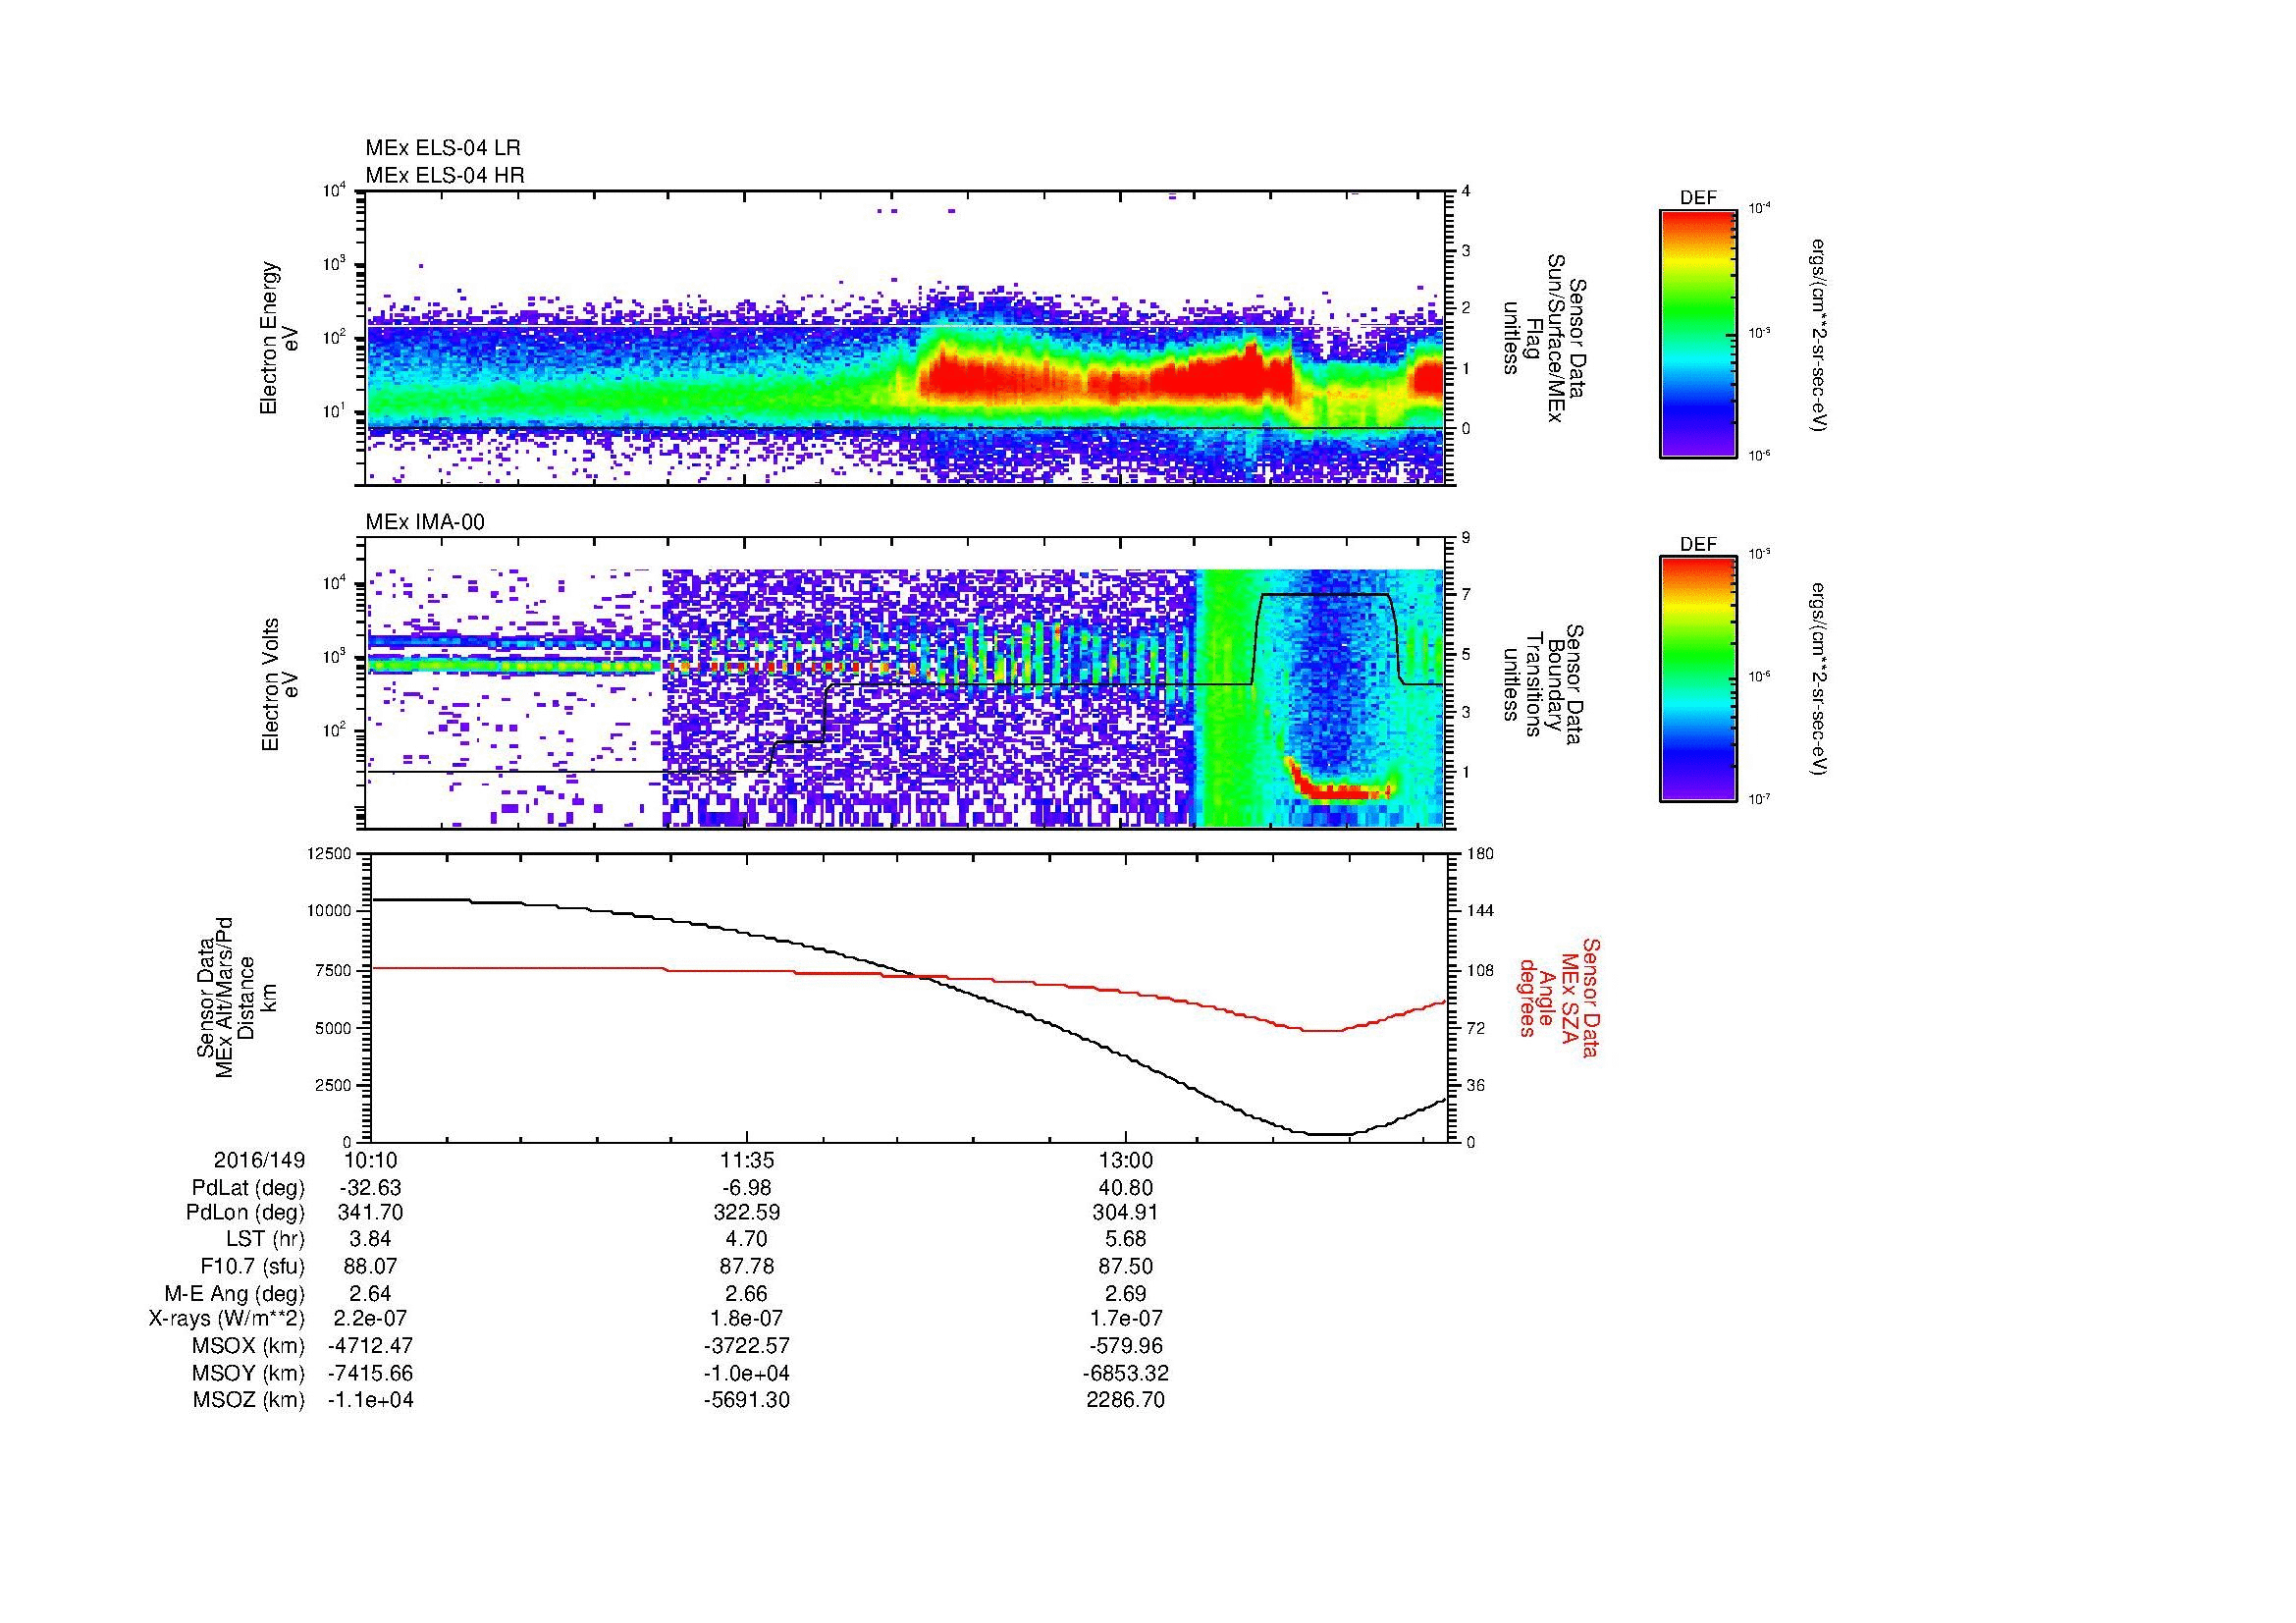The image size is (2296, 1623).
Task: Select the 'MEx ELS-04 HR' title text
Action: pyautogui.click(x=445, y=175)
